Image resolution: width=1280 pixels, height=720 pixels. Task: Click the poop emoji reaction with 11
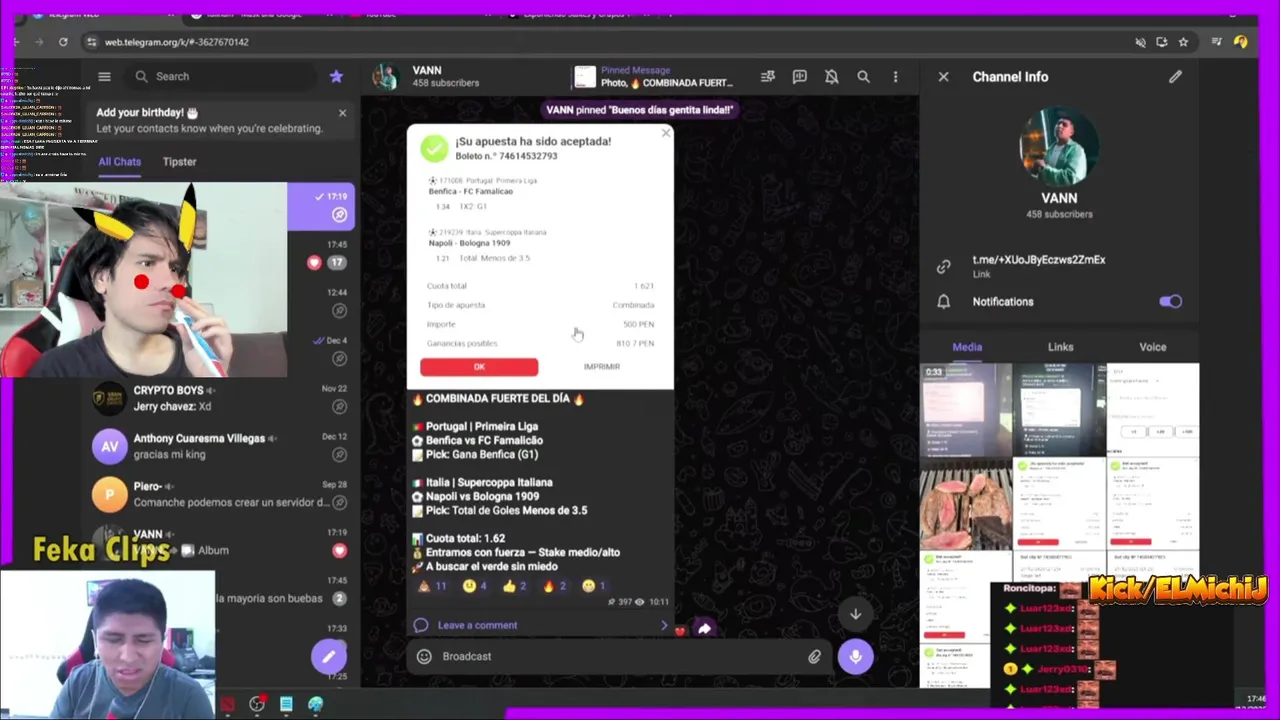click(432, 586)
